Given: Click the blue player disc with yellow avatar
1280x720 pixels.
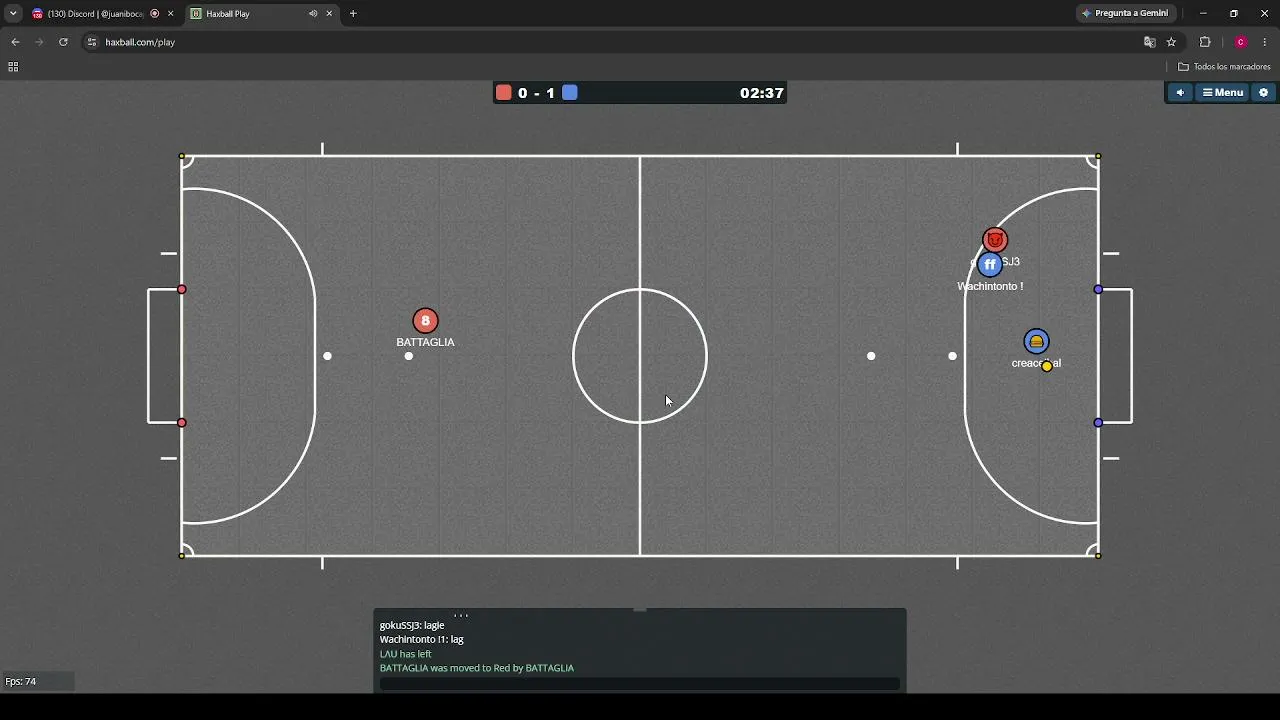Looking at the screenshot, I should [1036, 342].
